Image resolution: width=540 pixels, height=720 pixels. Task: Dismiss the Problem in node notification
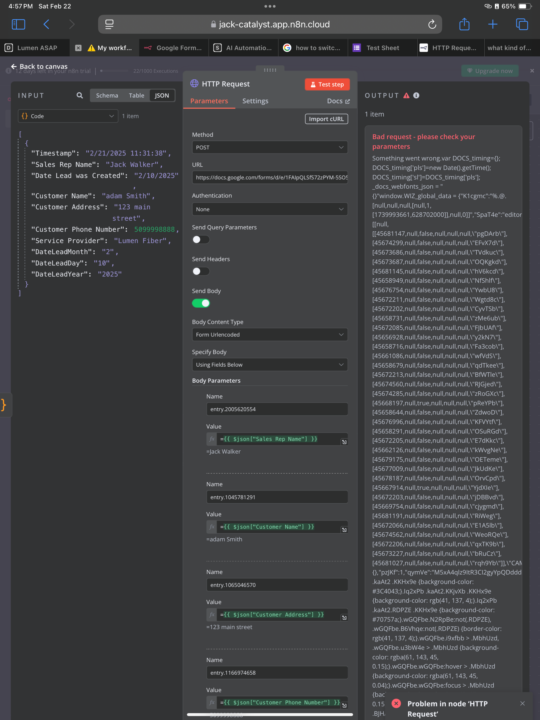[522, 703]
